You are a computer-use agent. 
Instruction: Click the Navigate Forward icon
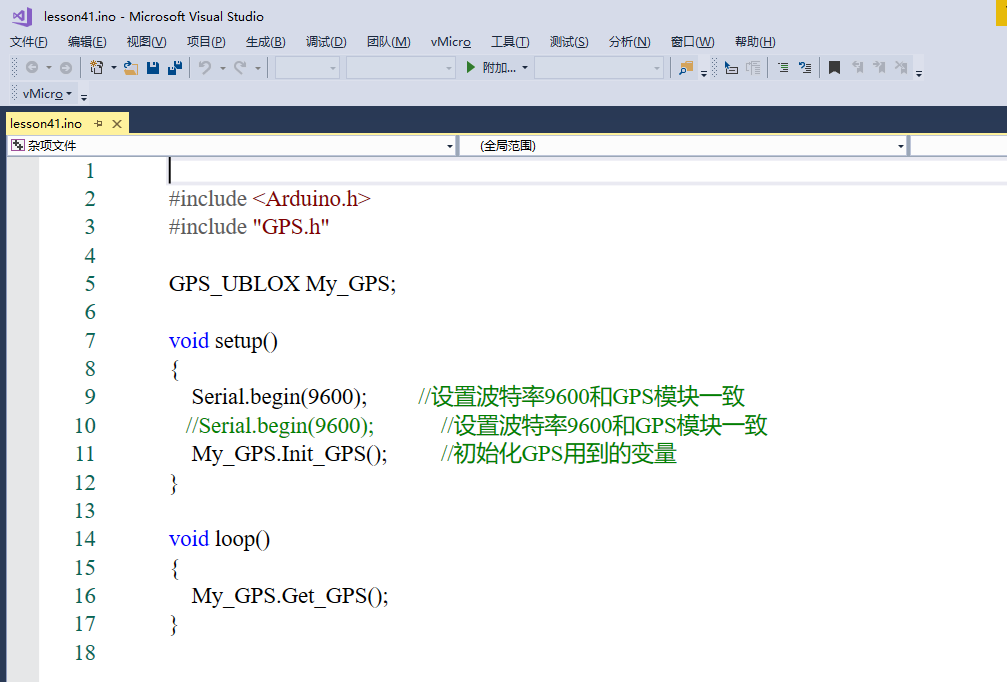click(64, 69)
